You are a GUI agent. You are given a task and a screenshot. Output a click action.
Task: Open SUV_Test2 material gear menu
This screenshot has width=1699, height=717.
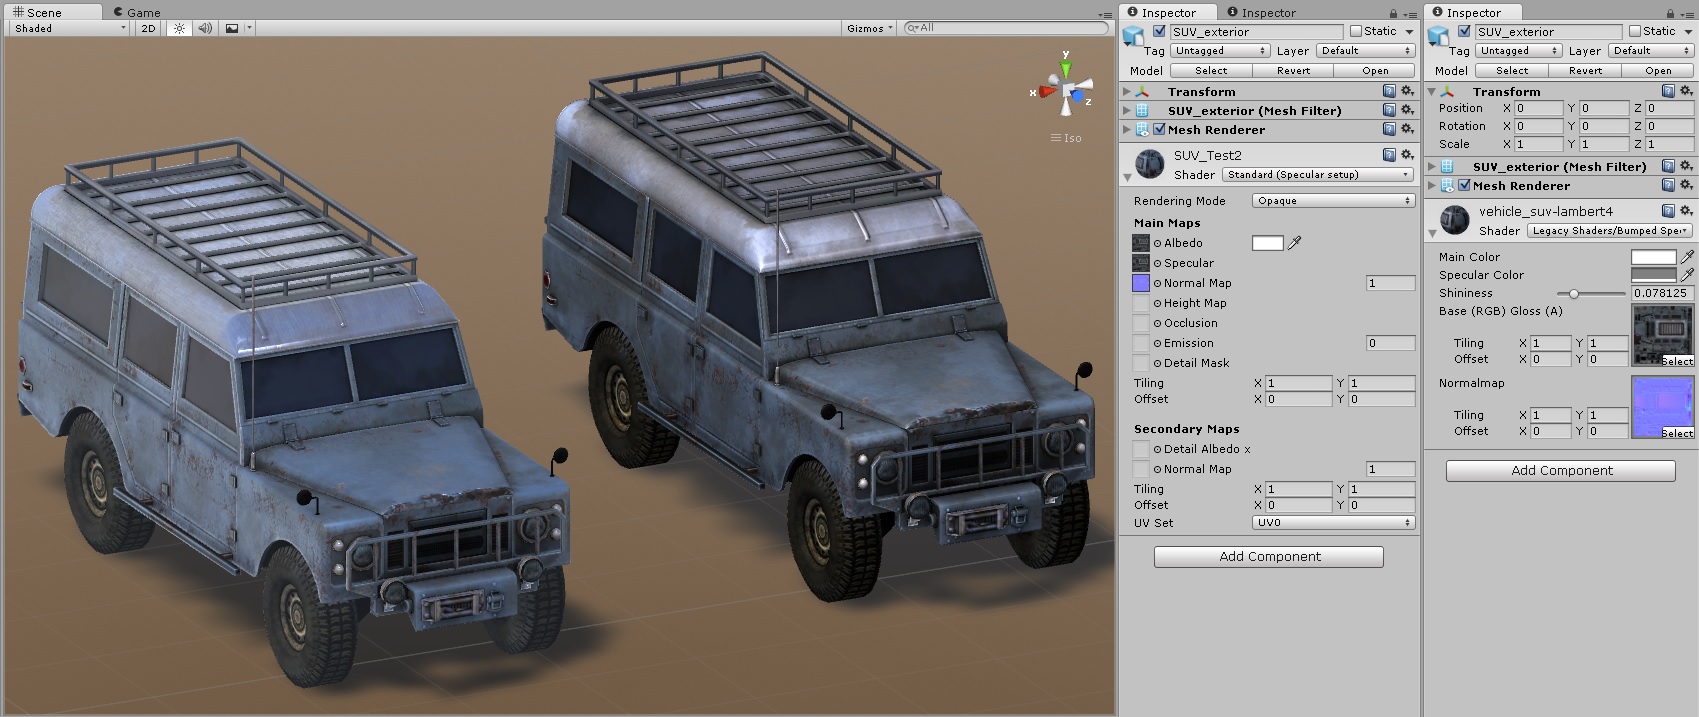pos(1407,155)
